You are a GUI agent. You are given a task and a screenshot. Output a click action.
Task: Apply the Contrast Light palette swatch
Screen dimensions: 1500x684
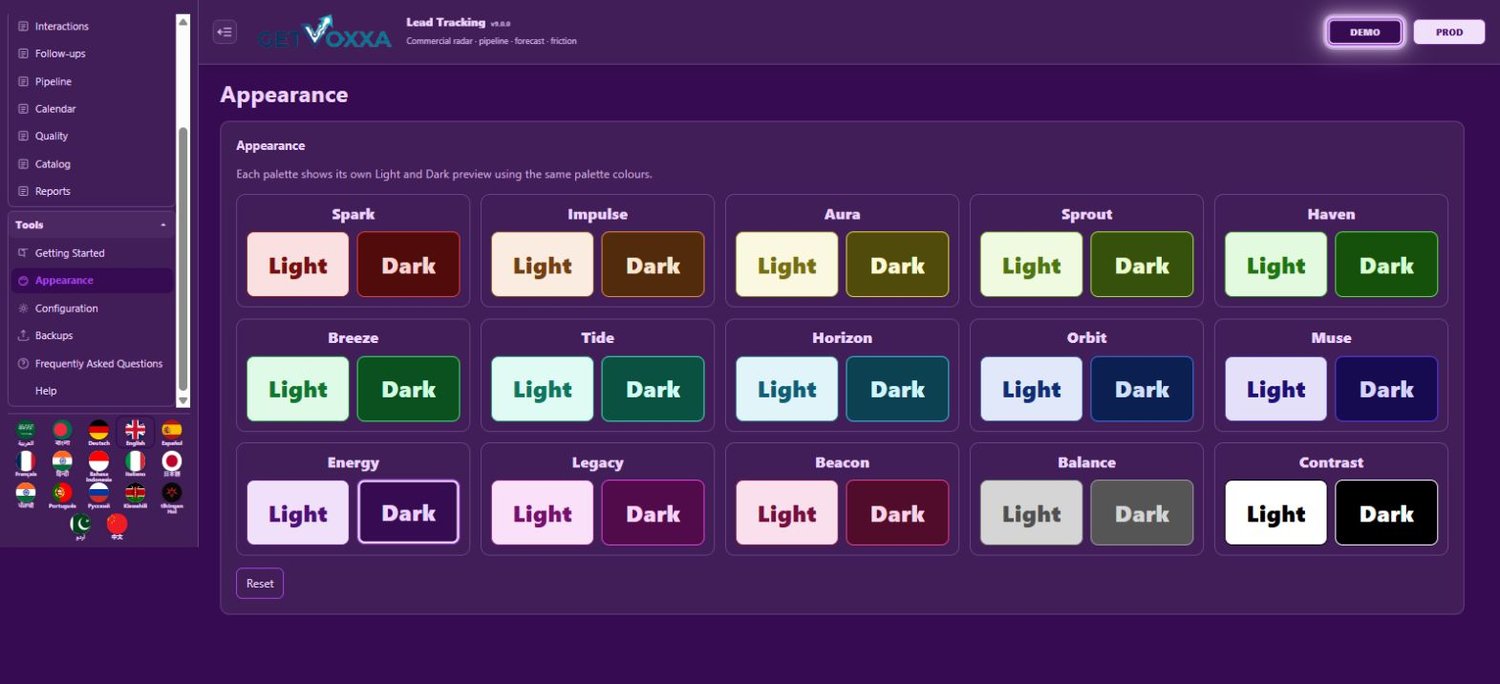(x=1276, y=512)
